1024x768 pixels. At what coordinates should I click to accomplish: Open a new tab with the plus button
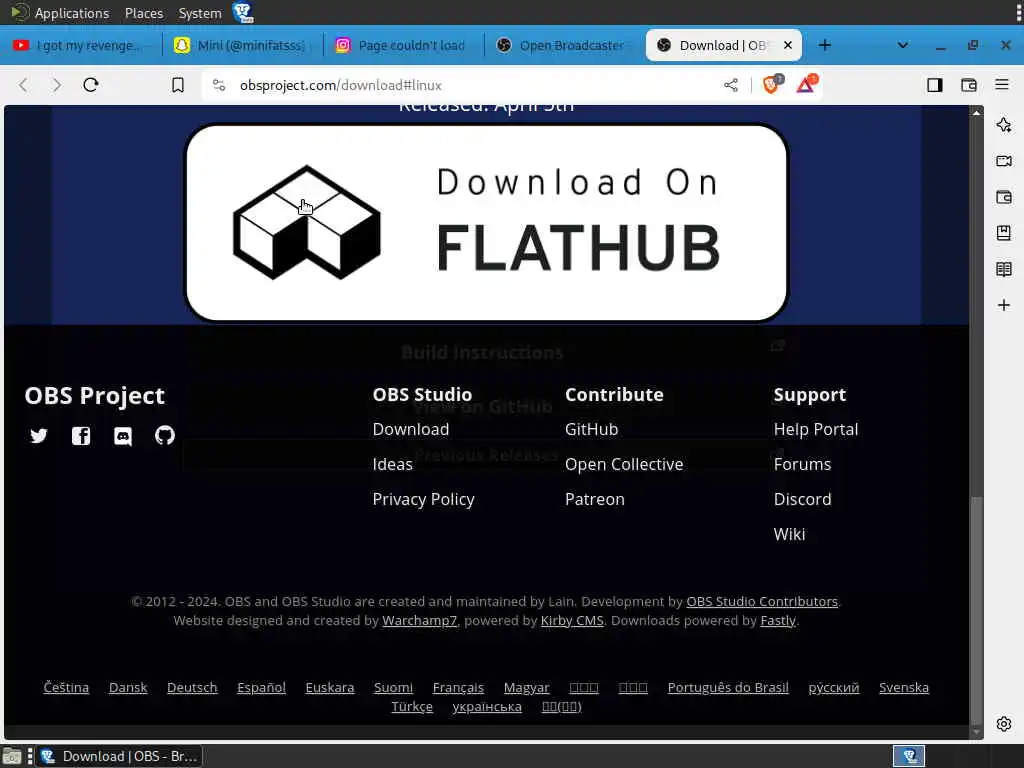pos(825,45)
